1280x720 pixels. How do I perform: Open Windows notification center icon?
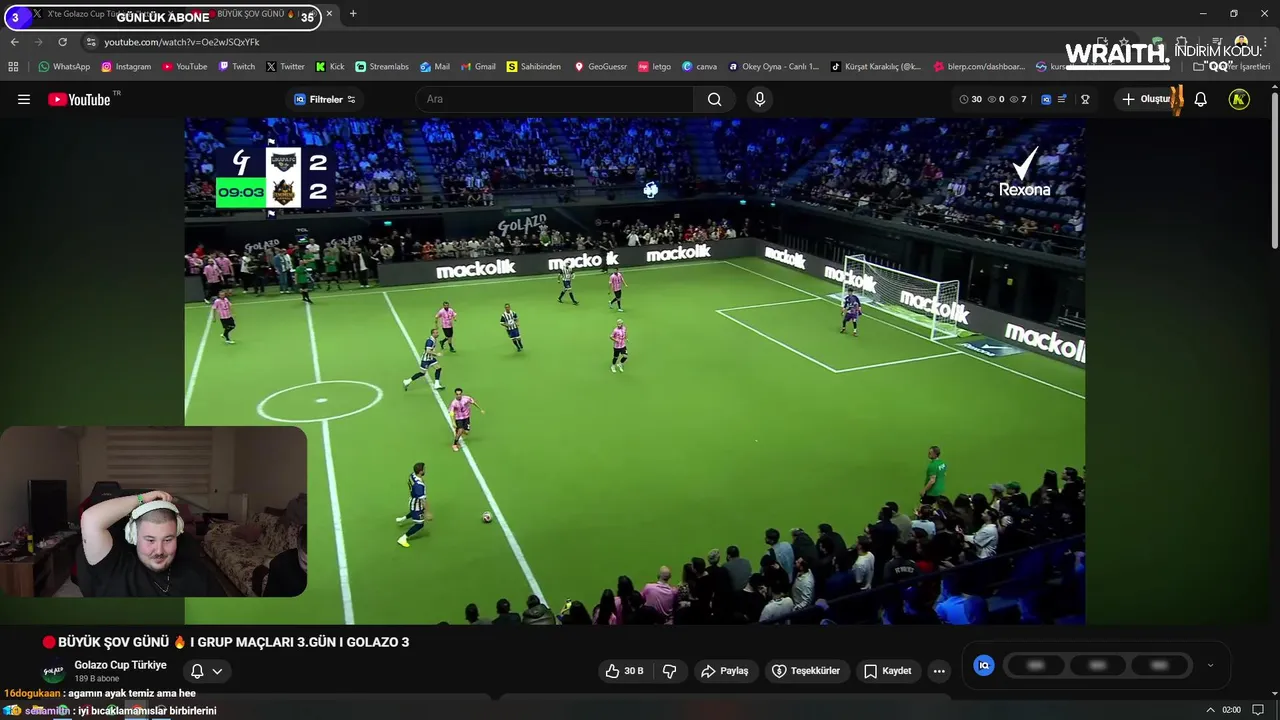1258,710
